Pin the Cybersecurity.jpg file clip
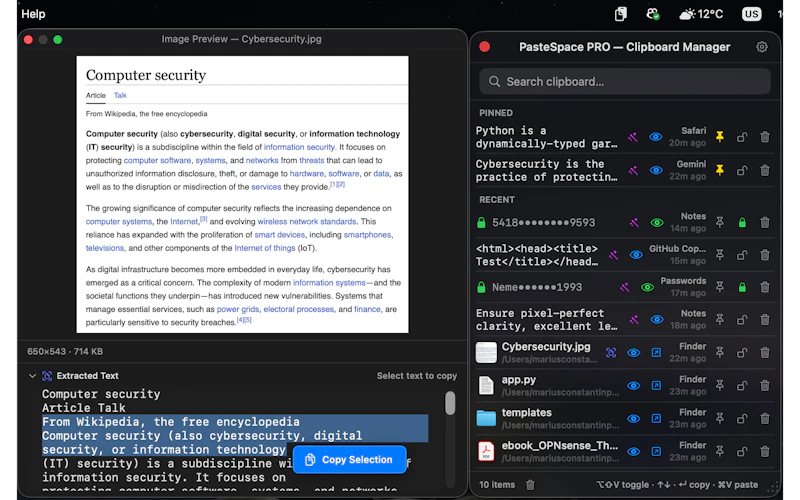The height and width of the screenshot is (500, 800). pos(719,352)
